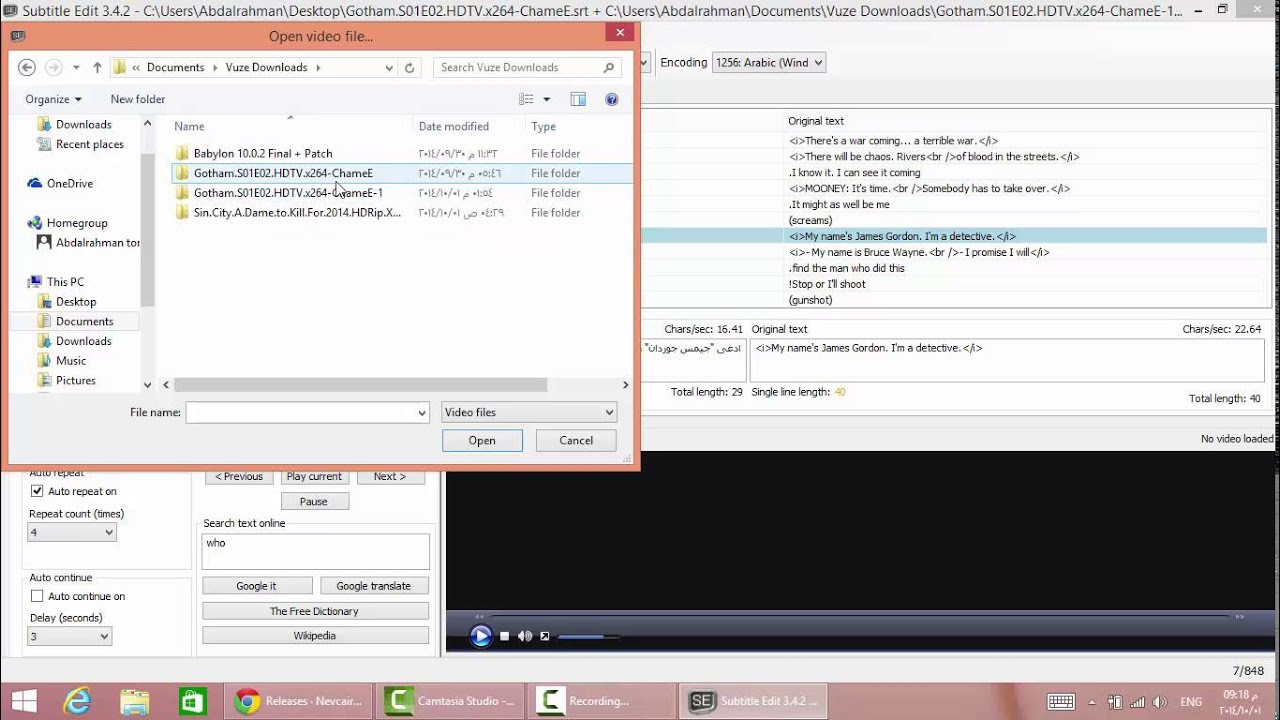Open the Encoding dropdown
Viewport: 1280px width, 720px height.
[x=768, y=62]
